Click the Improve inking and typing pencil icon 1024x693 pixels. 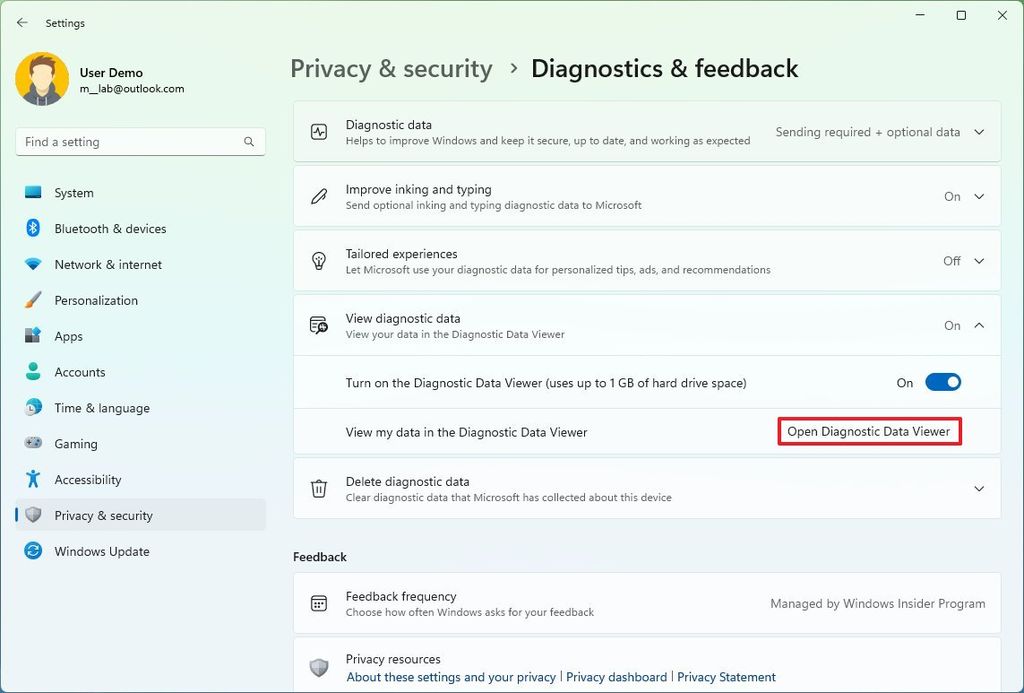click(319, 196)
